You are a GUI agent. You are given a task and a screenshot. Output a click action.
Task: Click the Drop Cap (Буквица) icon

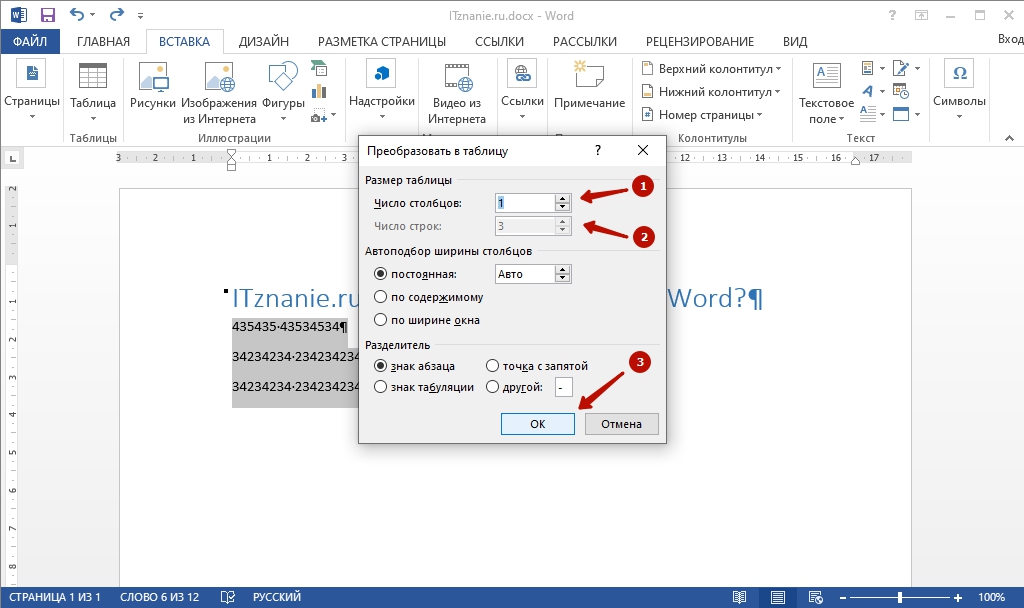point(867,114)
